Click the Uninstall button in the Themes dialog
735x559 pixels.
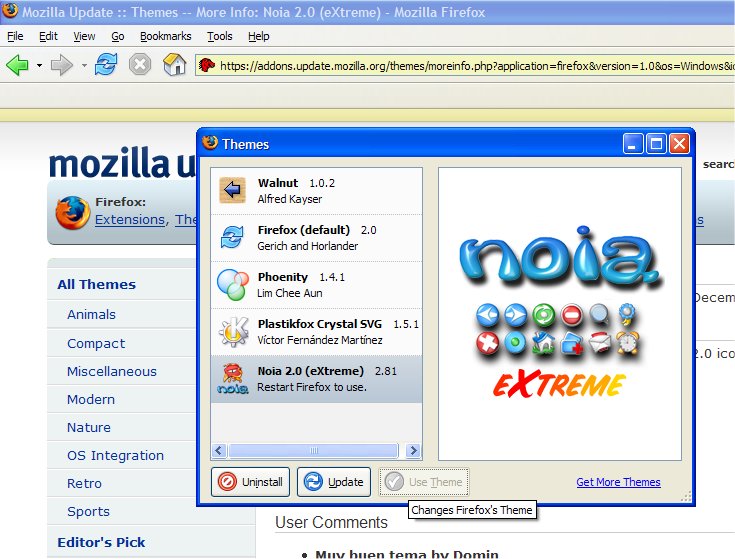click(x=250, y=482)
